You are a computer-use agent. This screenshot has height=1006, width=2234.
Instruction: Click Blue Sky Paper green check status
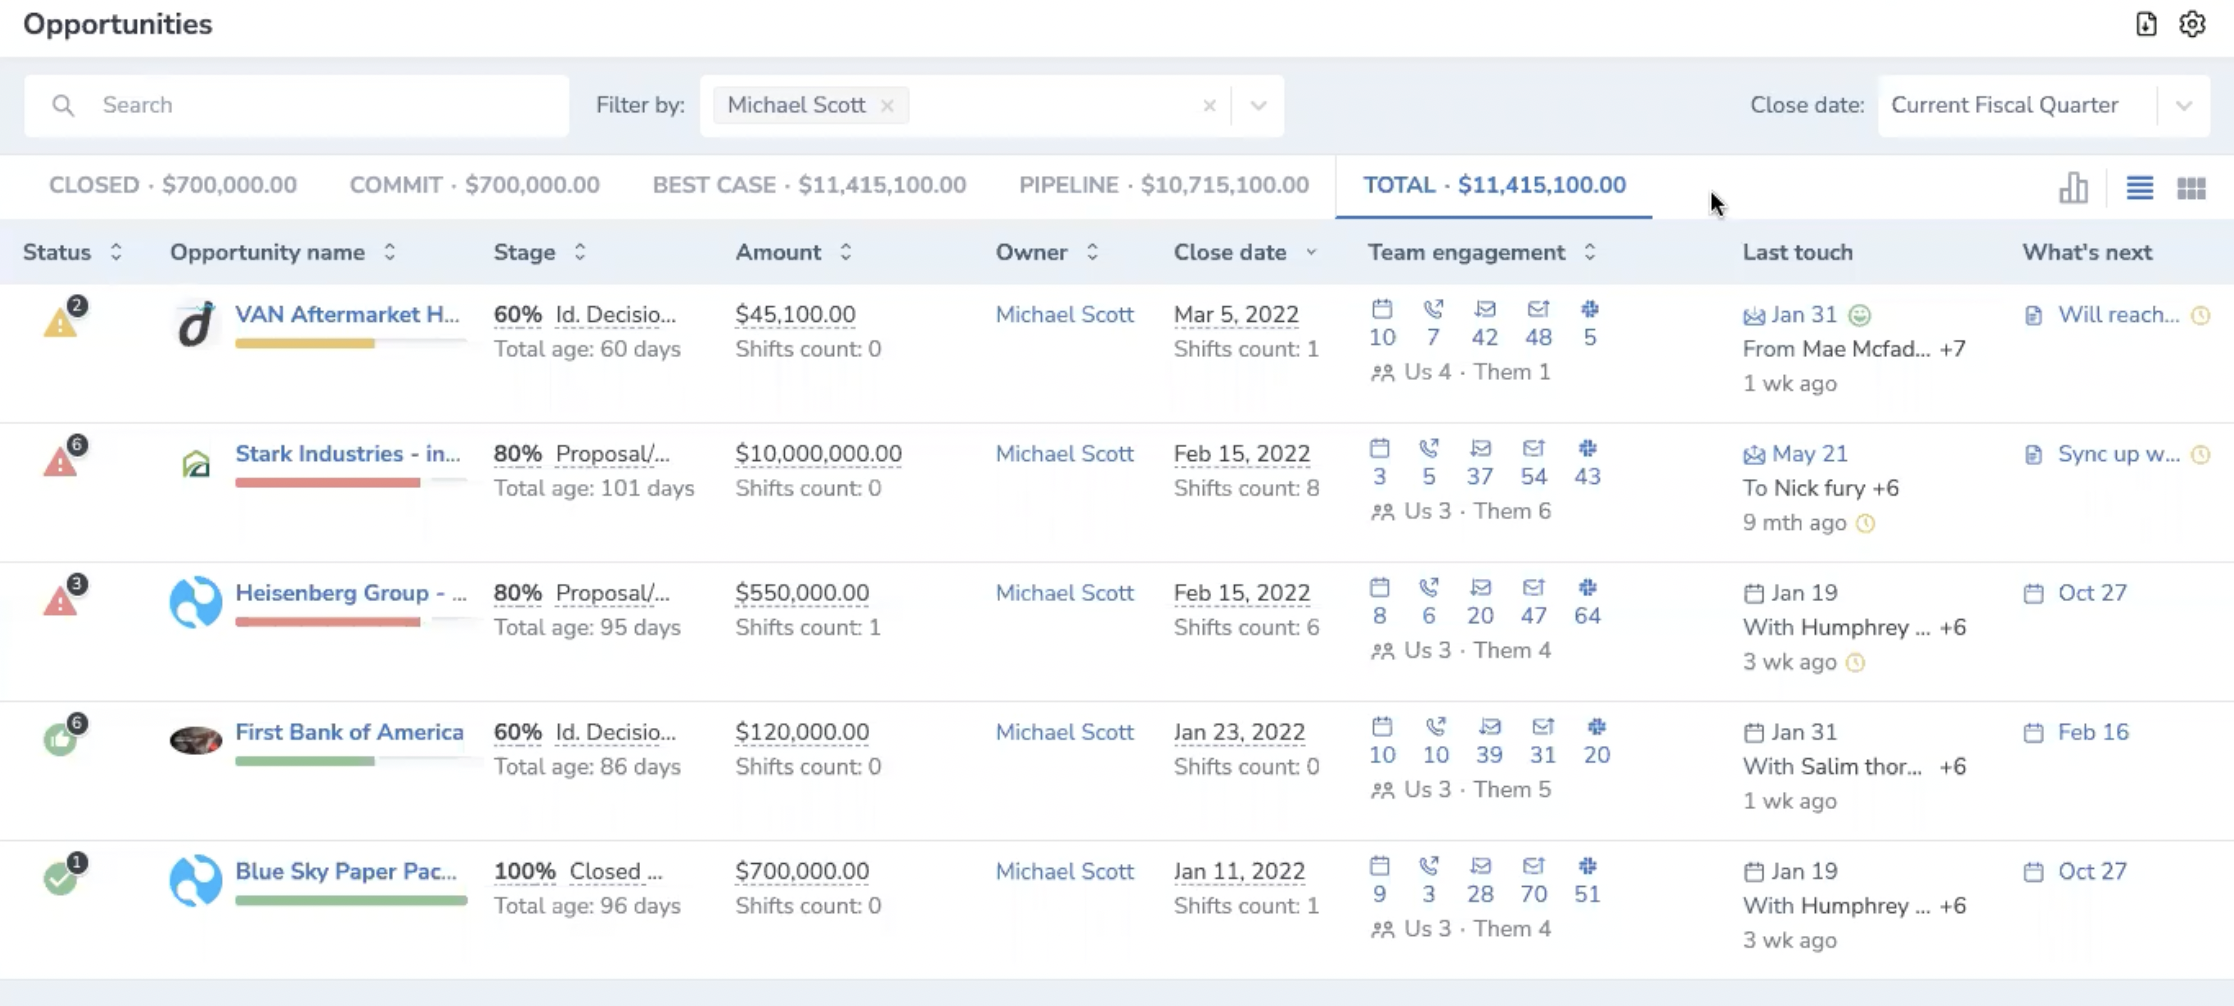[x=60, y=879]
